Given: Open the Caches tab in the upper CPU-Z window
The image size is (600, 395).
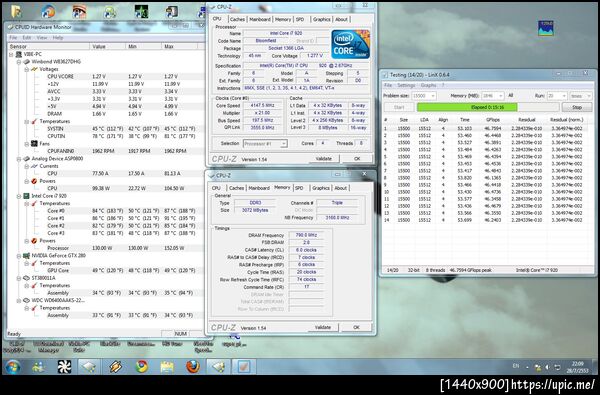Looking at the screenshot, I should tap(237, 19).
